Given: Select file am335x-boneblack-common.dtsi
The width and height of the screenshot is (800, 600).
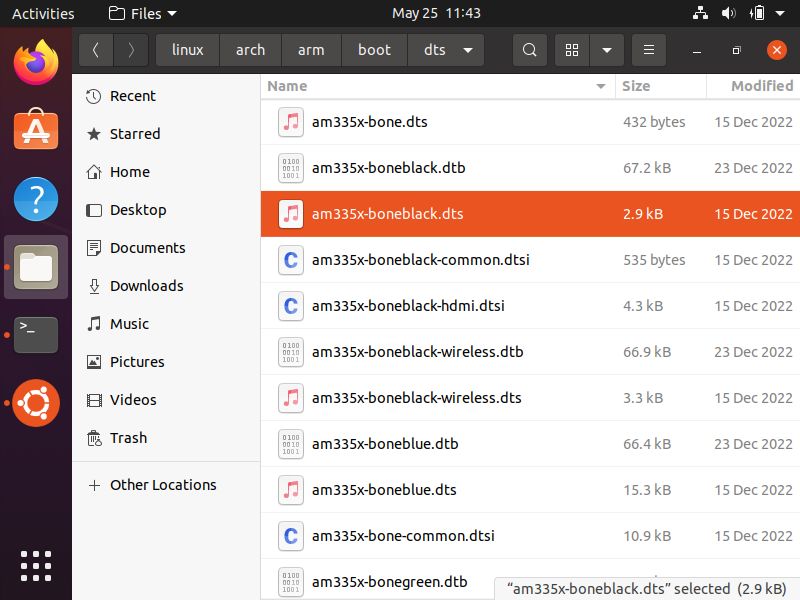Looking at the screenshot, I should pyautogui.click(x=530, y=260).
